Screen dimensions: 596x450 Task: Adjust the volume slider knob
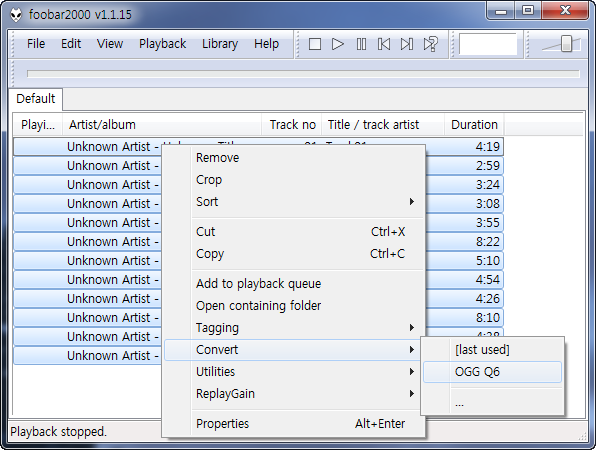coord(566,43)
